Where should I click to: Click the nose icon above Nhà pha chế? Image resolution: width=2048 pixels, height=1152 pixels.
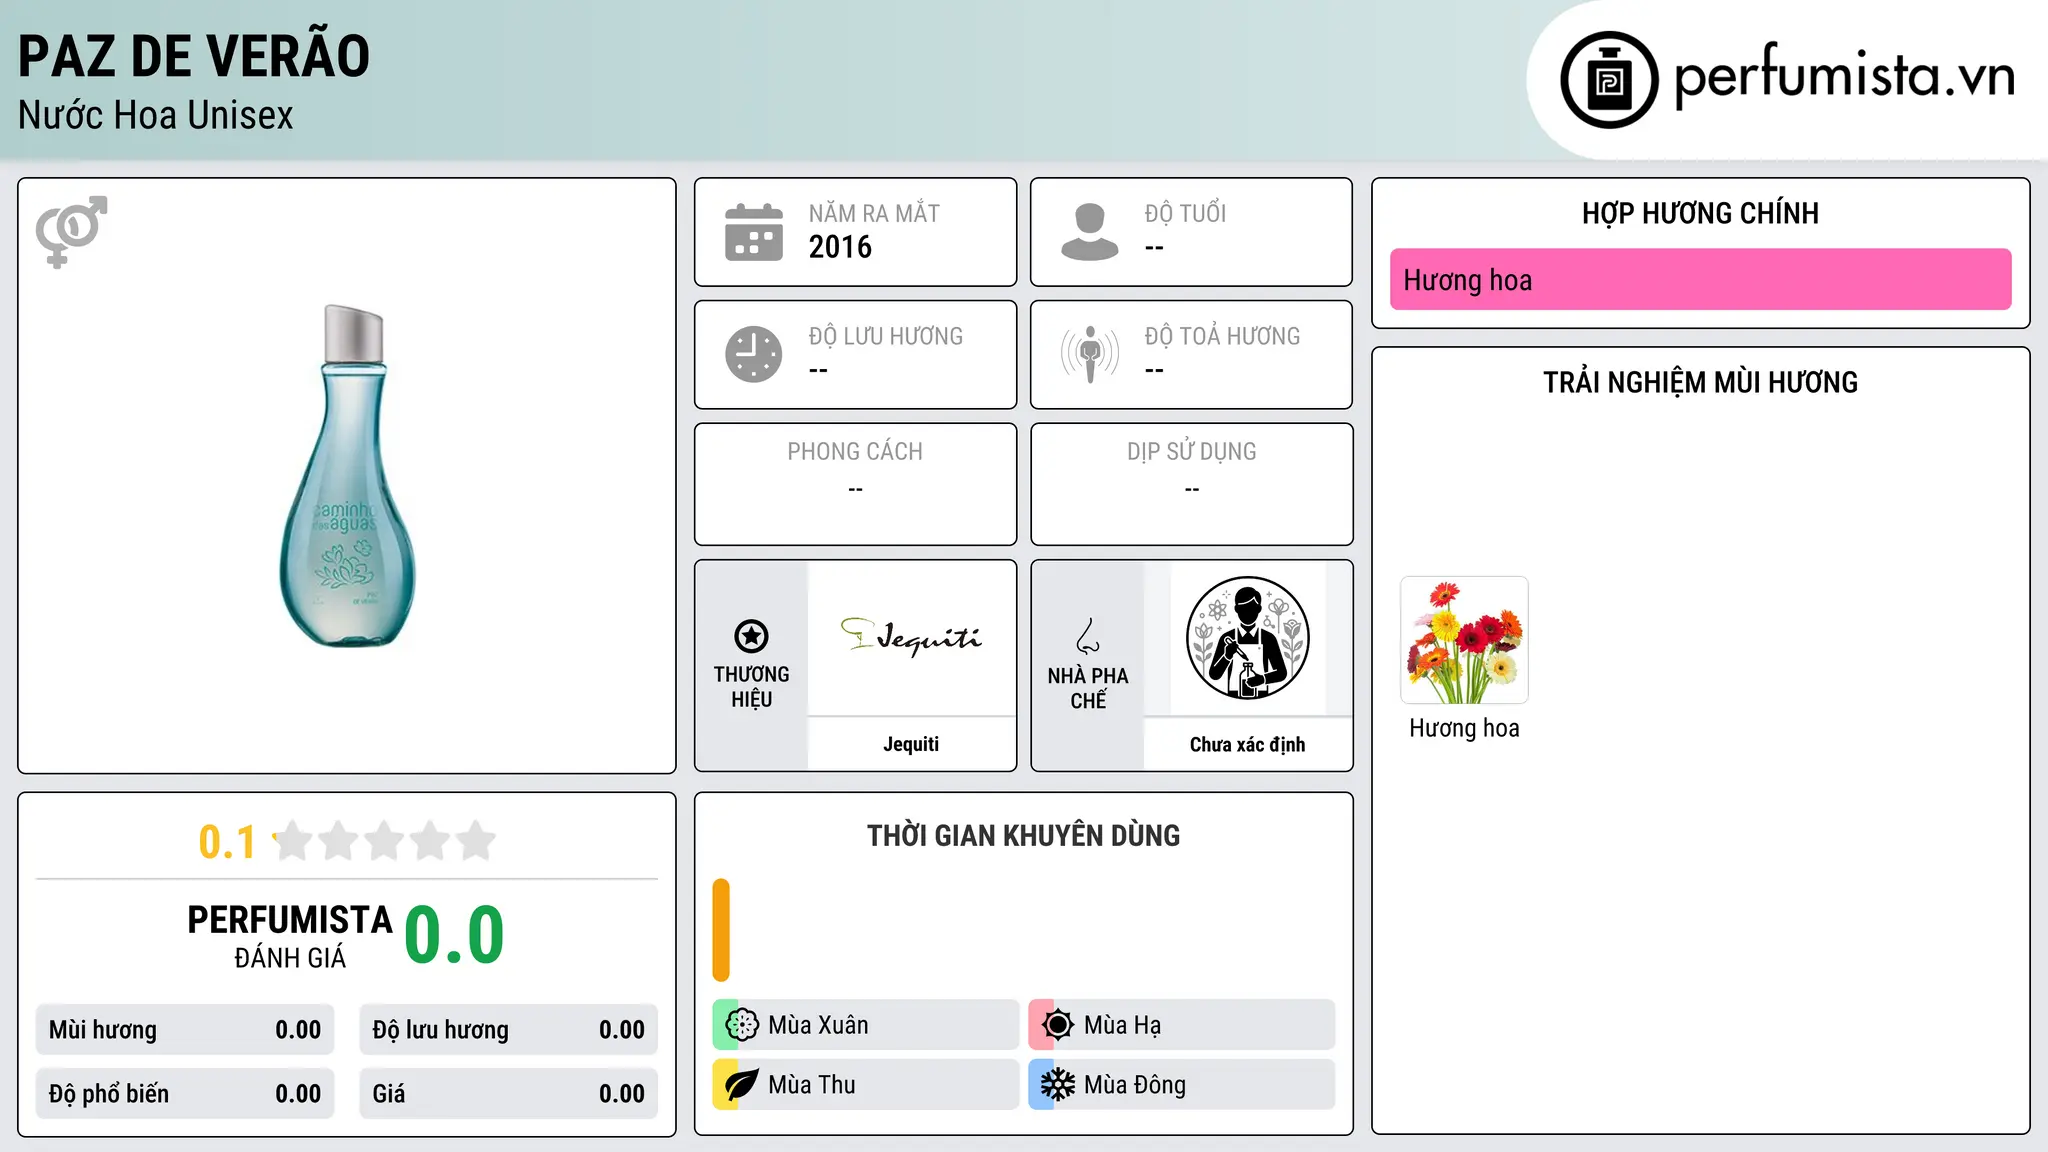[1088, 636]
